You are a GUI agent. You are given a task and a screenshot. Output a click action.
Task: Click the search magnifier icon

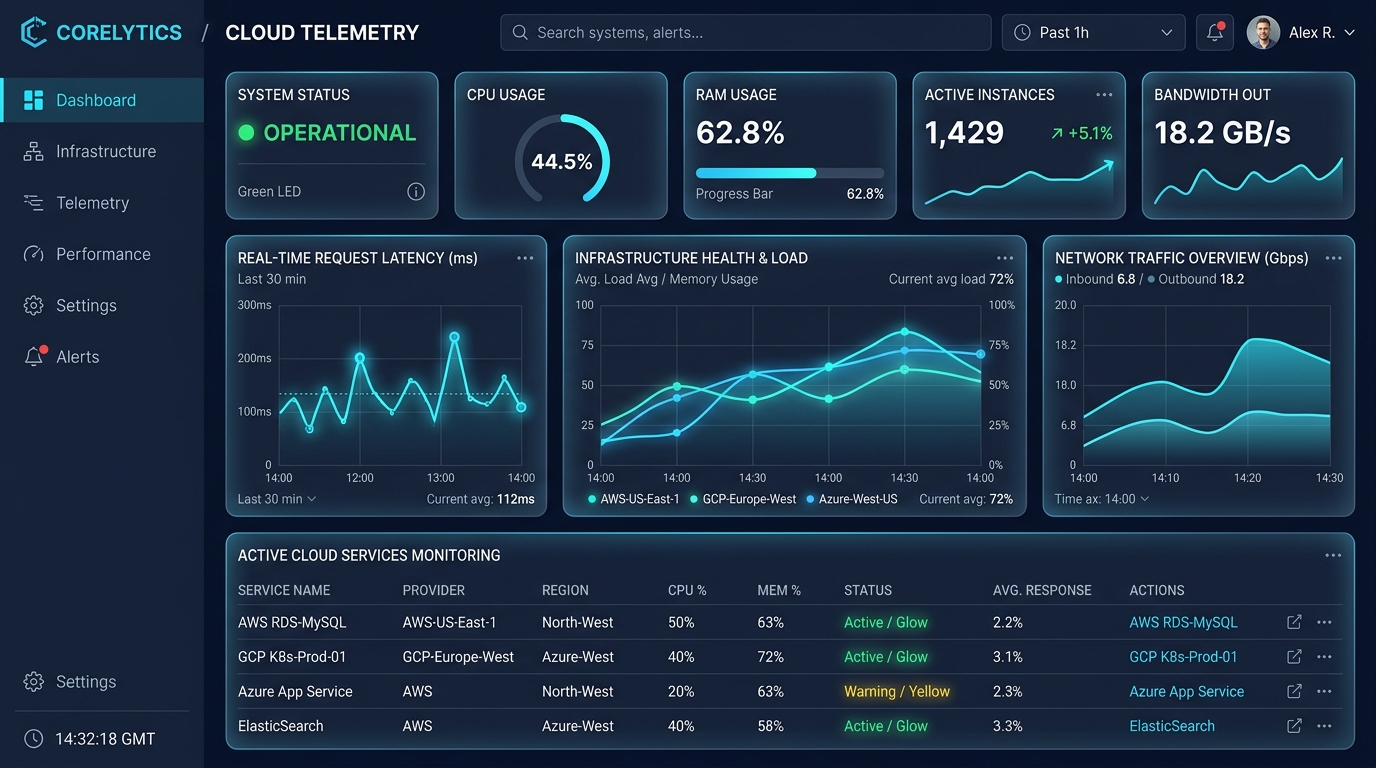tap(520, 32)
